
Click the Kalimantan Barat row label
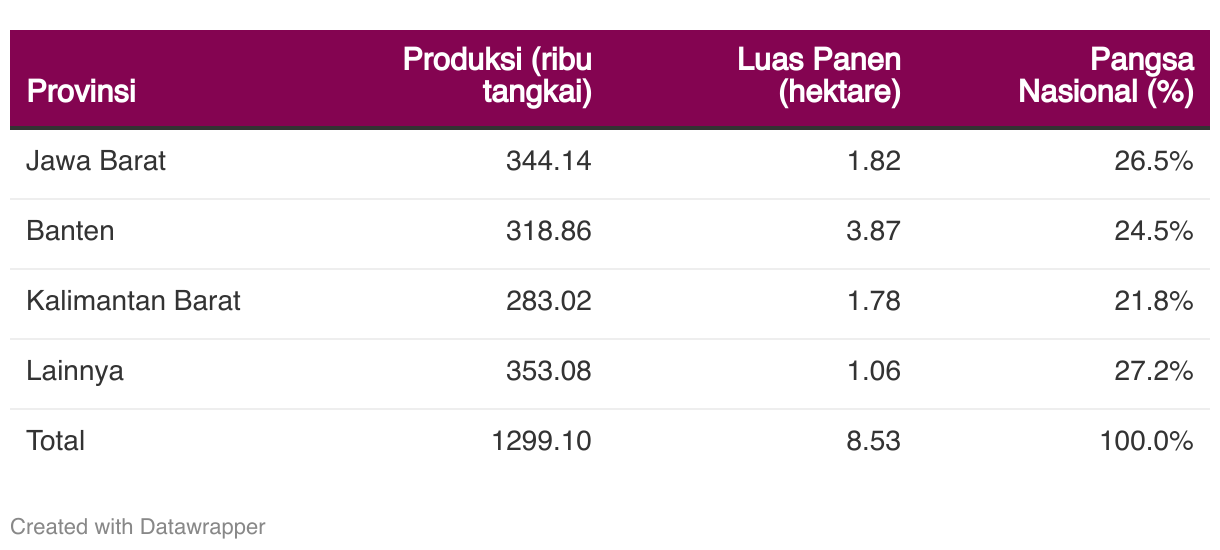(x=134, y=301)
